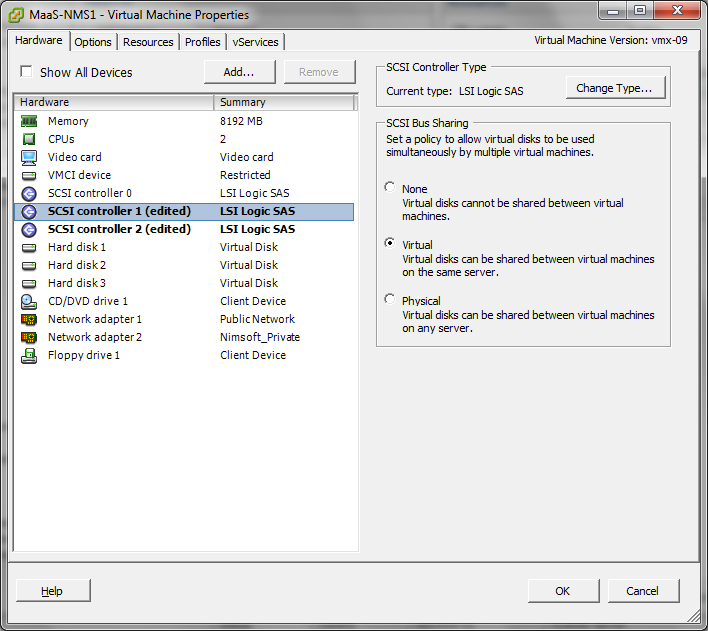
Task: Click the SCSI controller 1 icon
Action: click(x=29, y=211)
